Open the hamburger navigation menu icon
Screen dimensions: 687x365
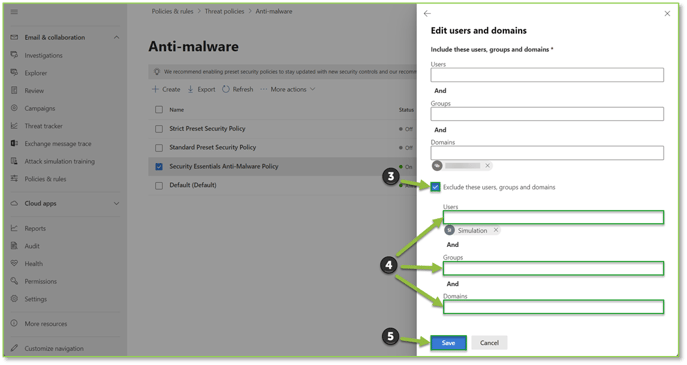point(14,12)
